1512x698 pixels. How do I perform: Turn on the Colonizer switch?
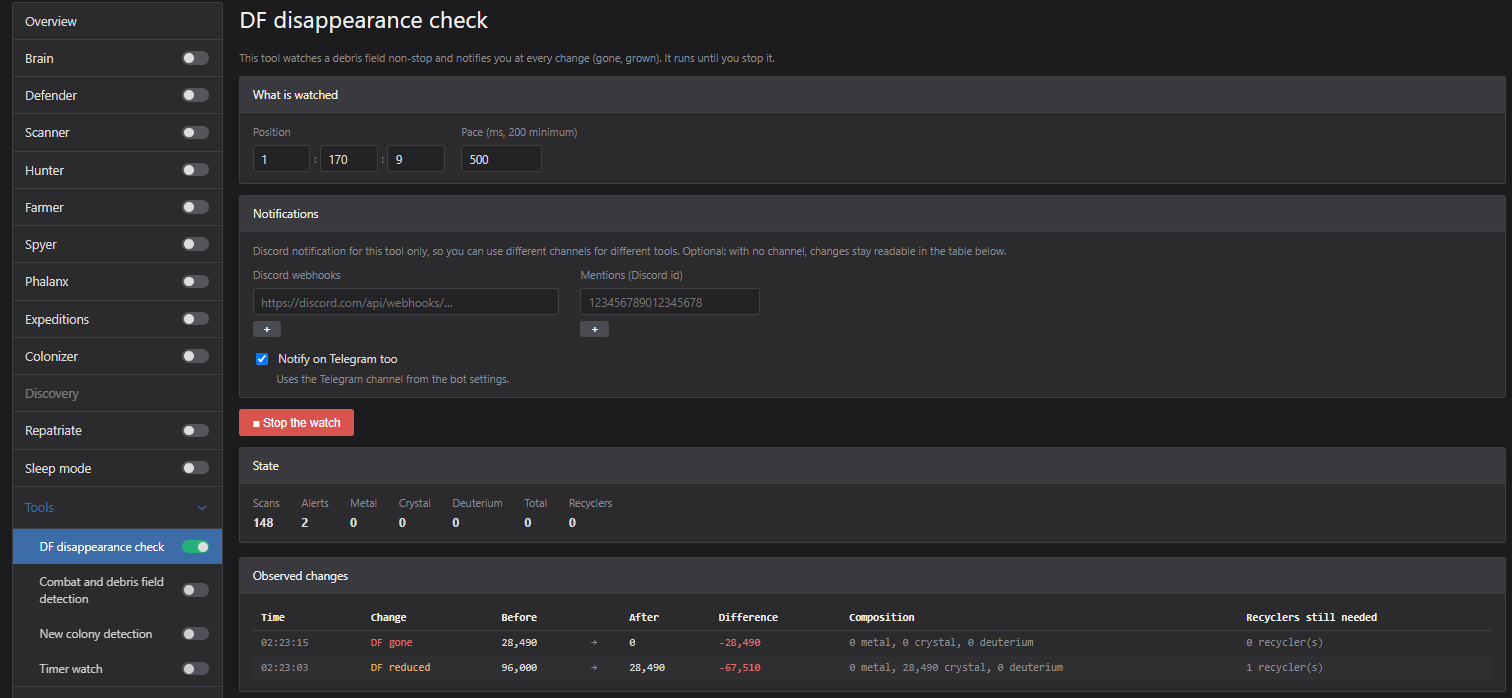[196, 356]
